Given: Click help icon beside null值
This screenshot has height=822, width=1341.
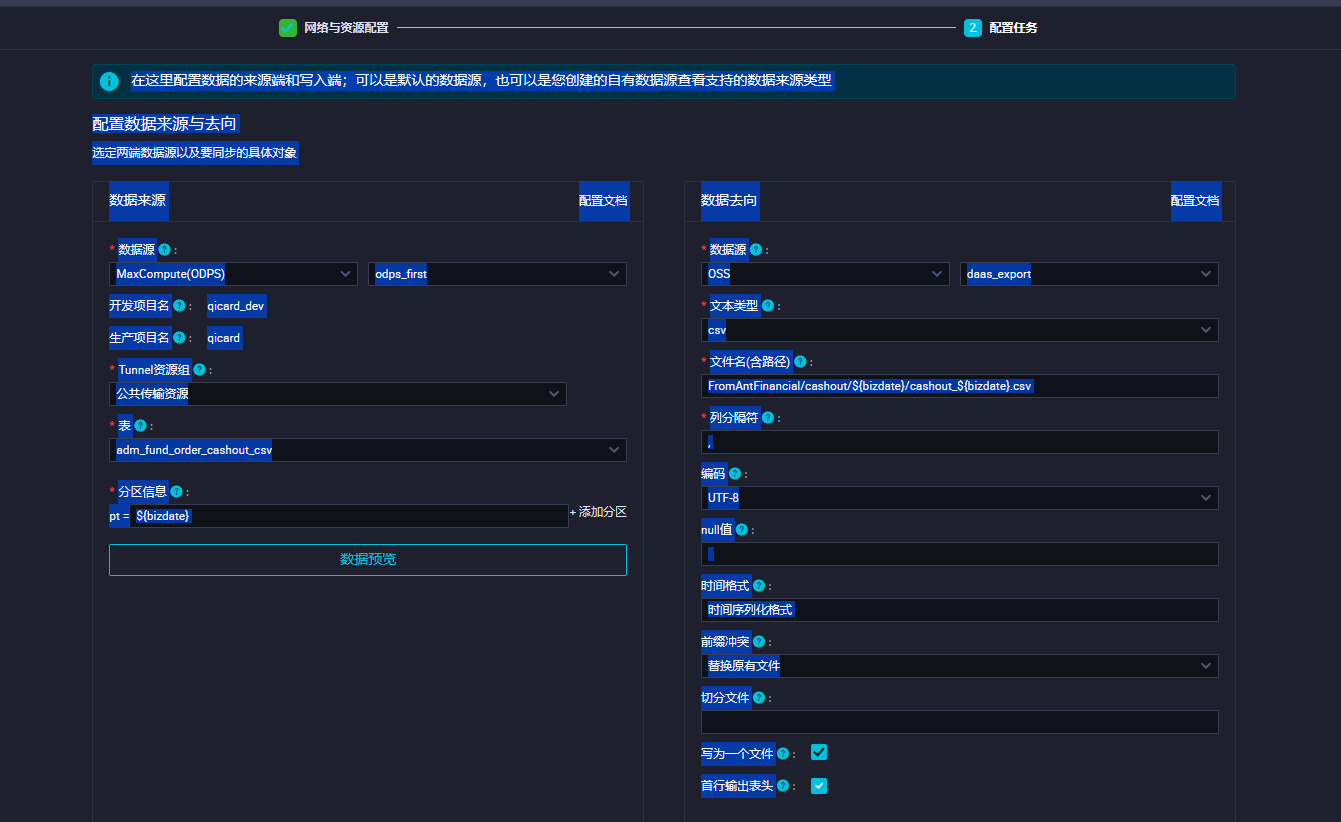Looking at the screenshot, I should tap(742, 530).
